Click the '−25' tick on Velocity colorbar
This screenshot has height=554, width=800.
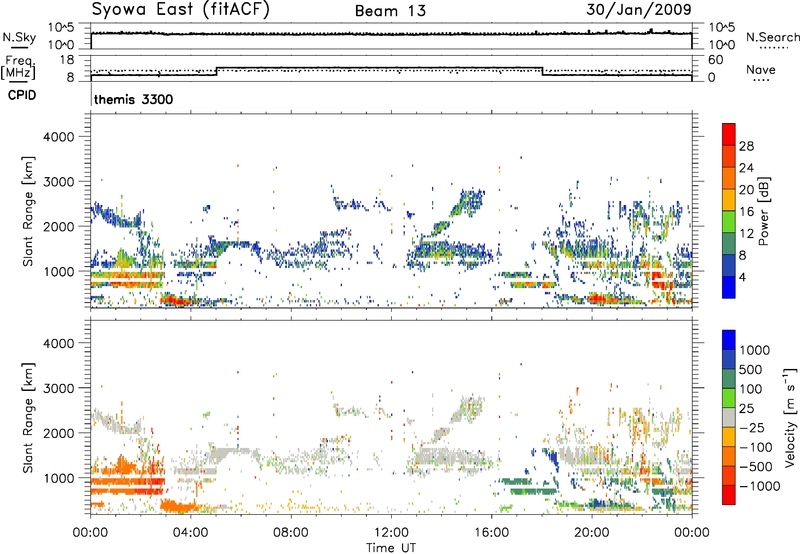click(x=752, y=428)
